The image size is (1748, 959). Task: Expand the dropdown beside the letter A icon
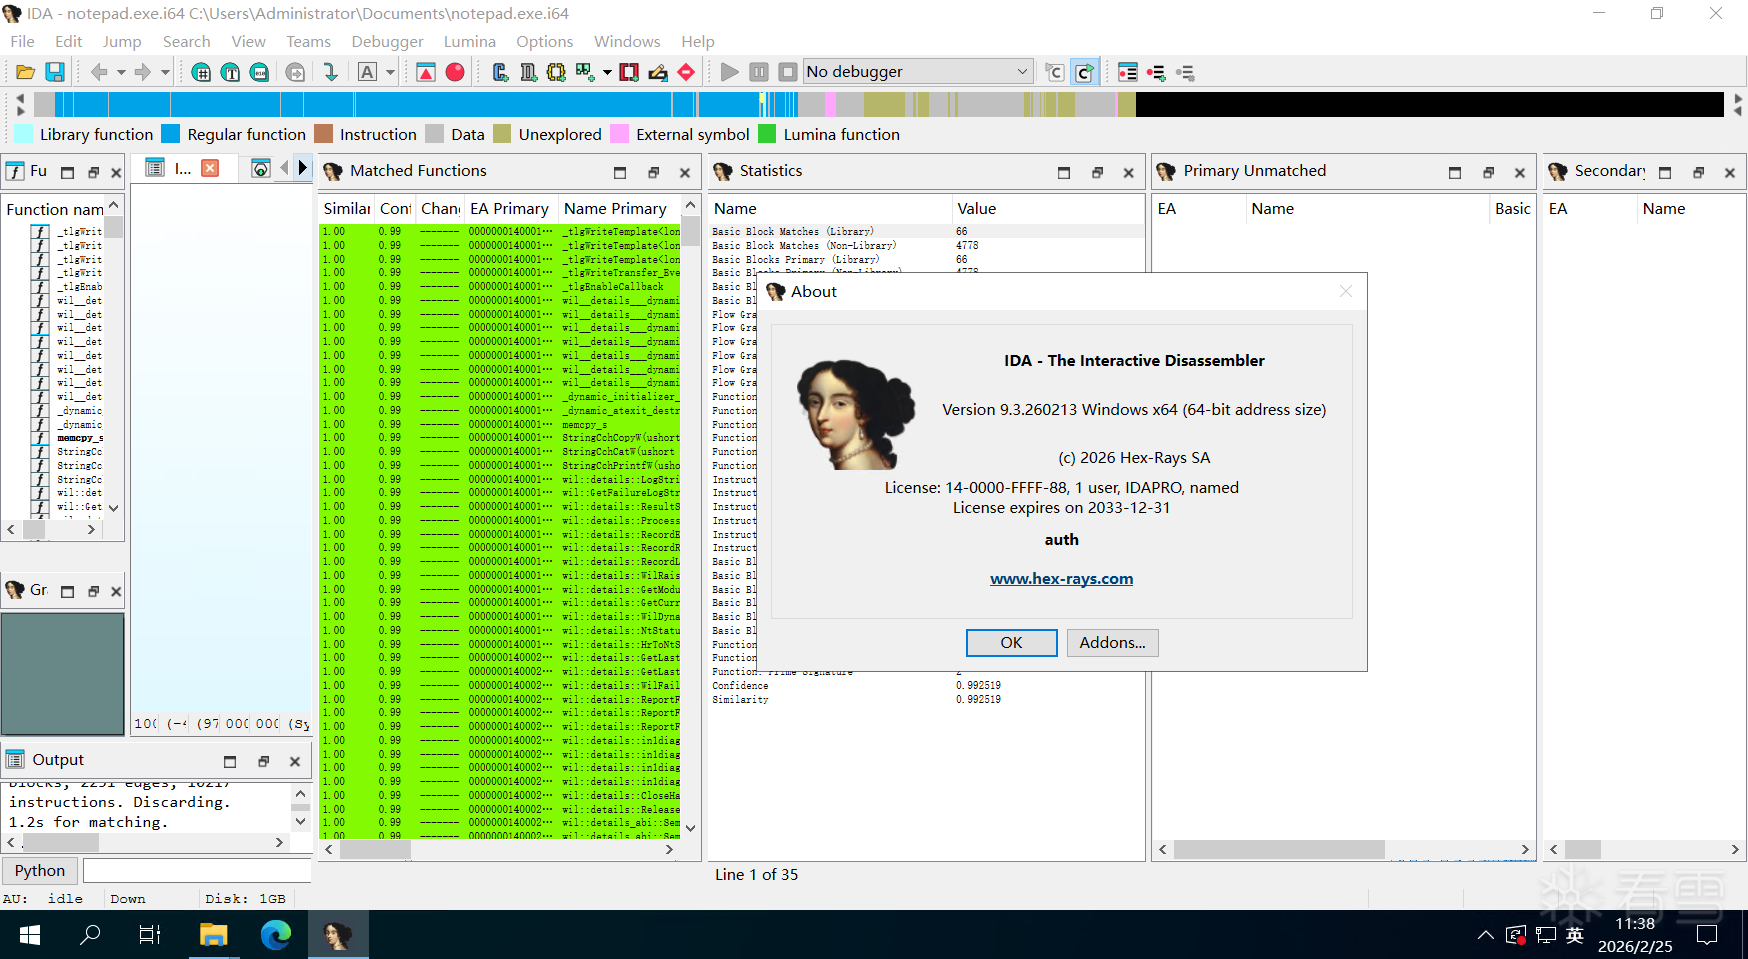(390, 72)
